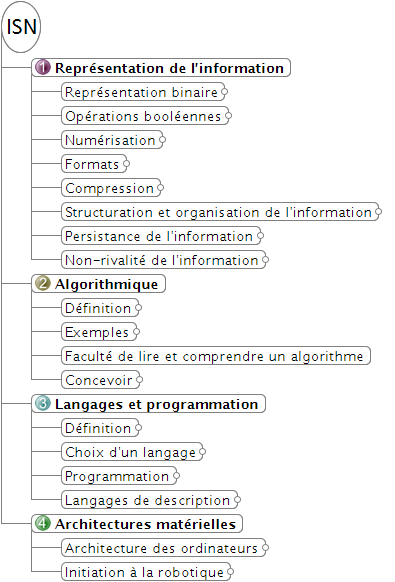Select the Persistance de l'information node
Image resolution: width=395 pixels, height=582 pixels.
[161, 236]
